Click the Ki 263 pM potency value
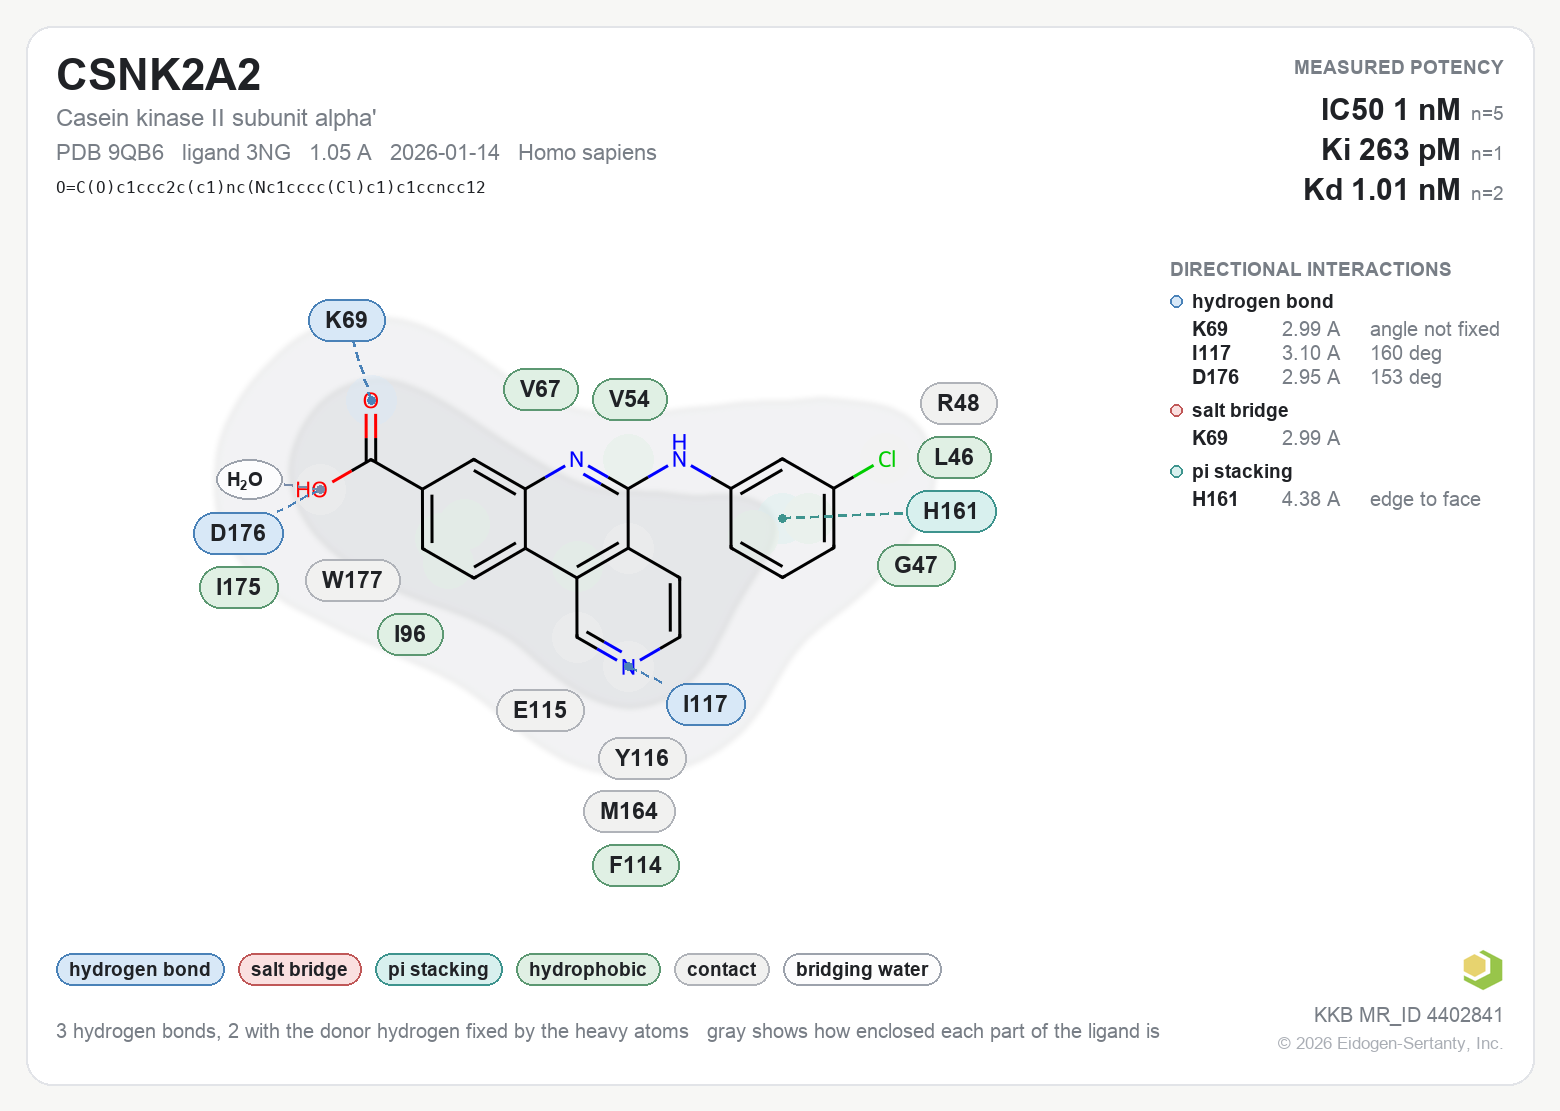1560x1111 pixels. (1390, 150)
